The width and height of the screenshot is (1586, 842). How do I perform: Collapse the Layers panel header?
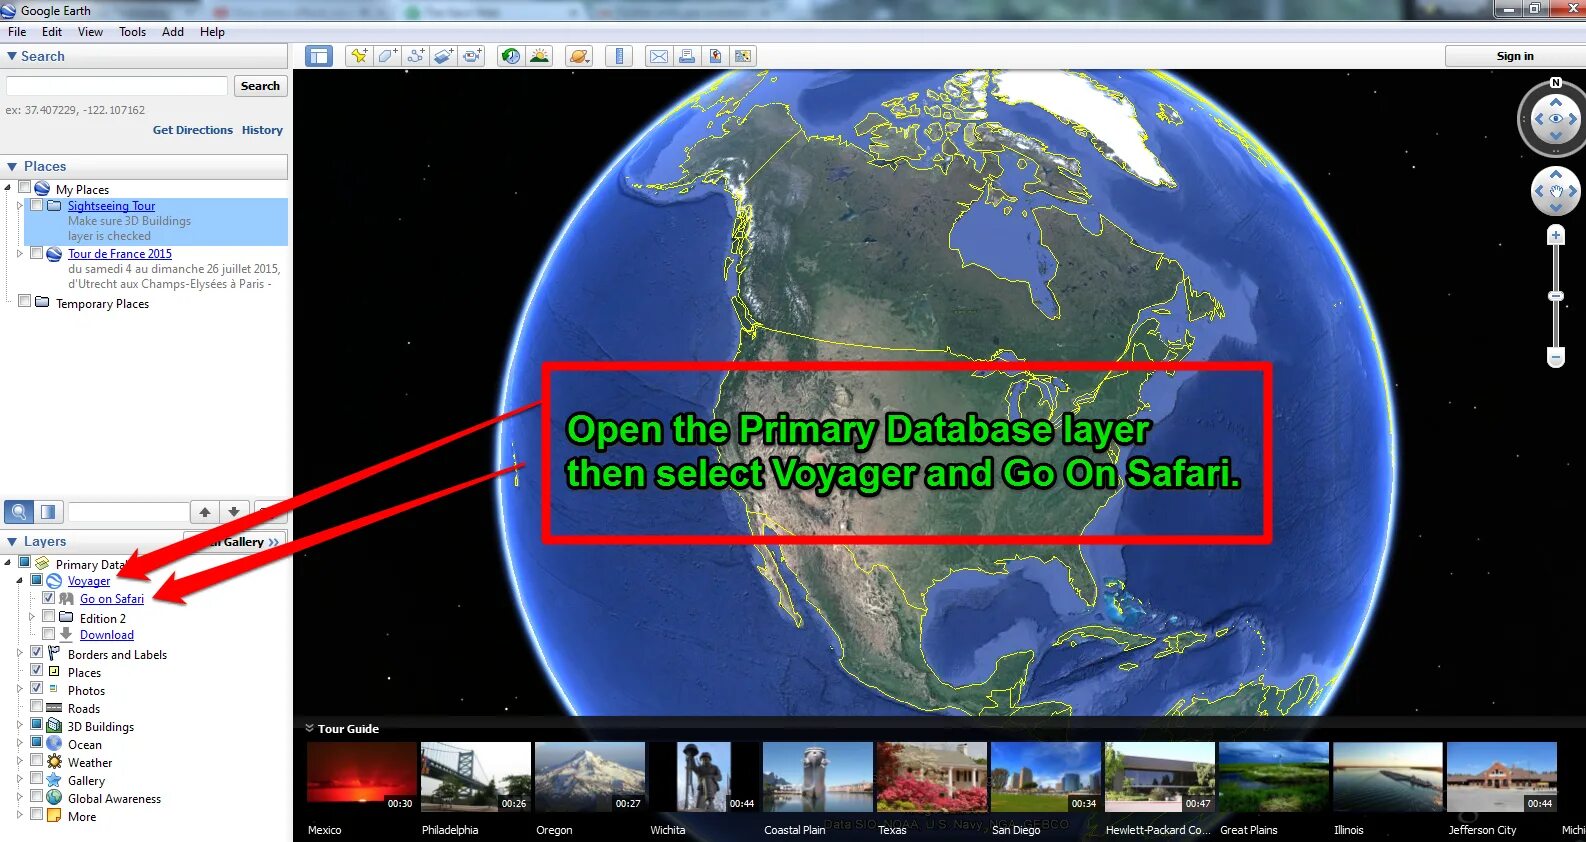pyautogui.click(x=12, y=542)
